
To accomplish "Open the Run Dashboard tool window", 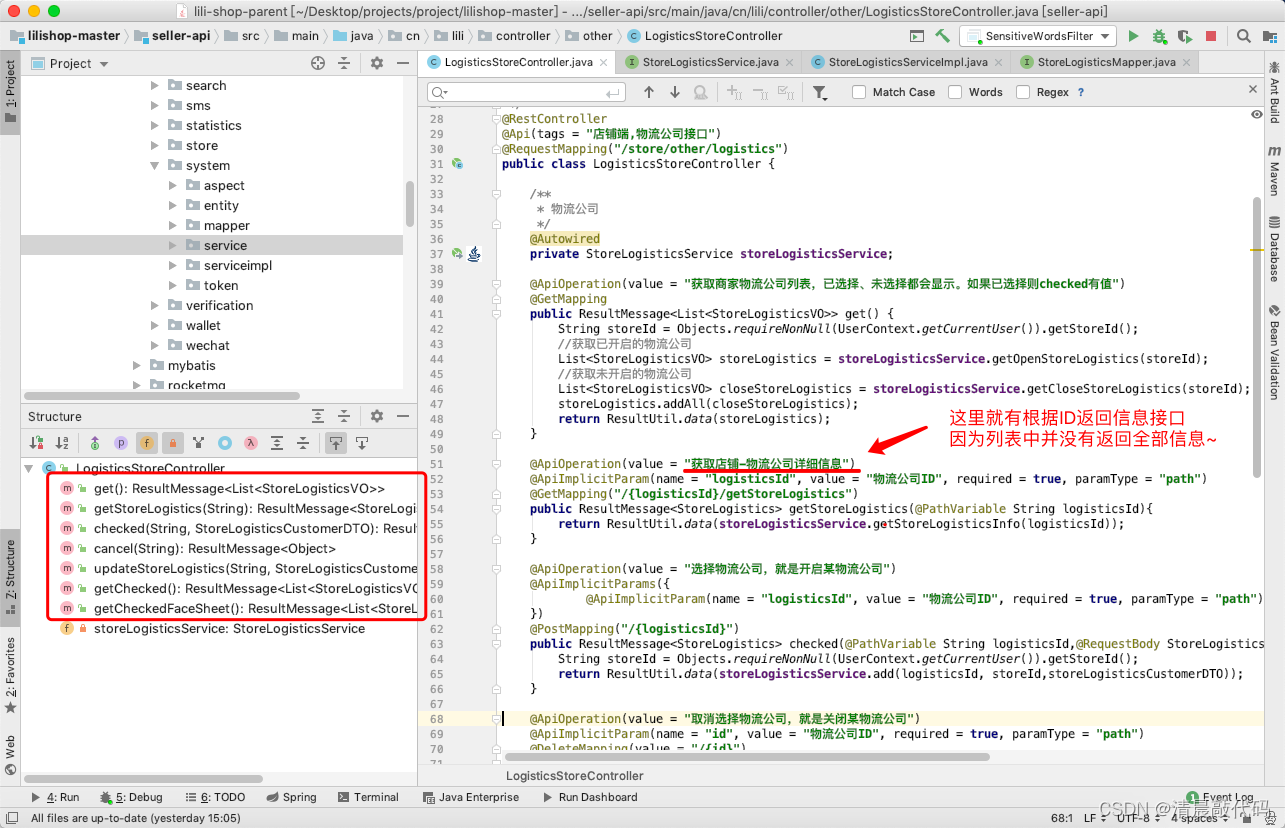I will [x=590, y=797].
